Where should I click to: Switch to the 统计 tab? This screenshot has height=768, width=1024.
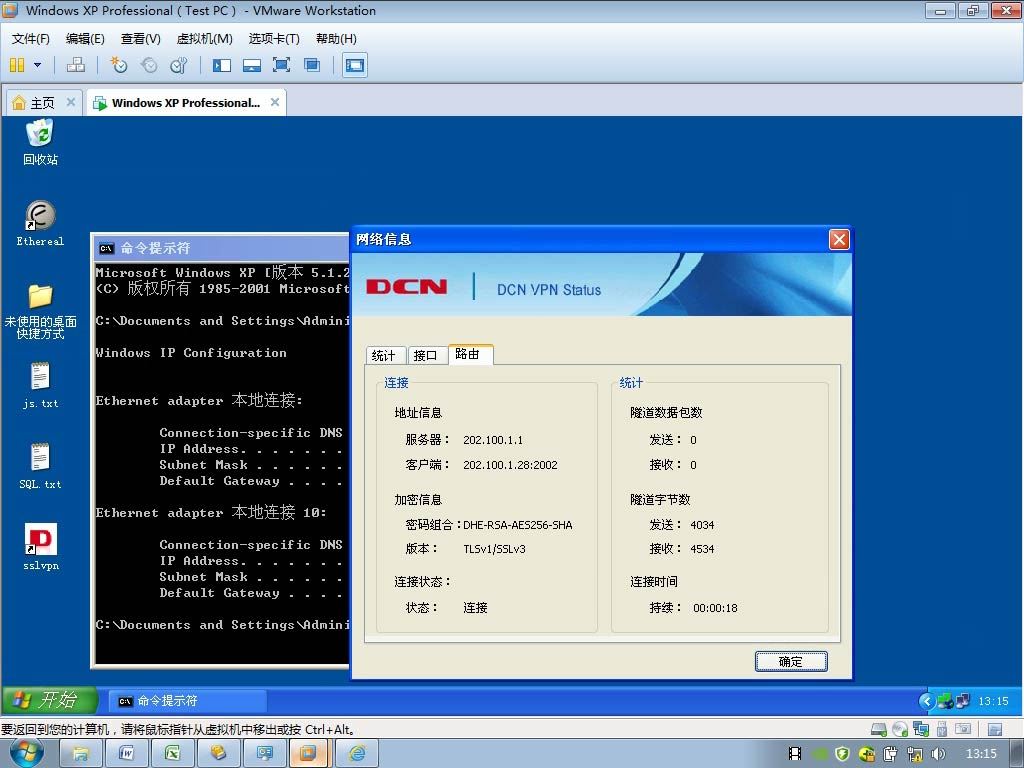coord(384,355)
